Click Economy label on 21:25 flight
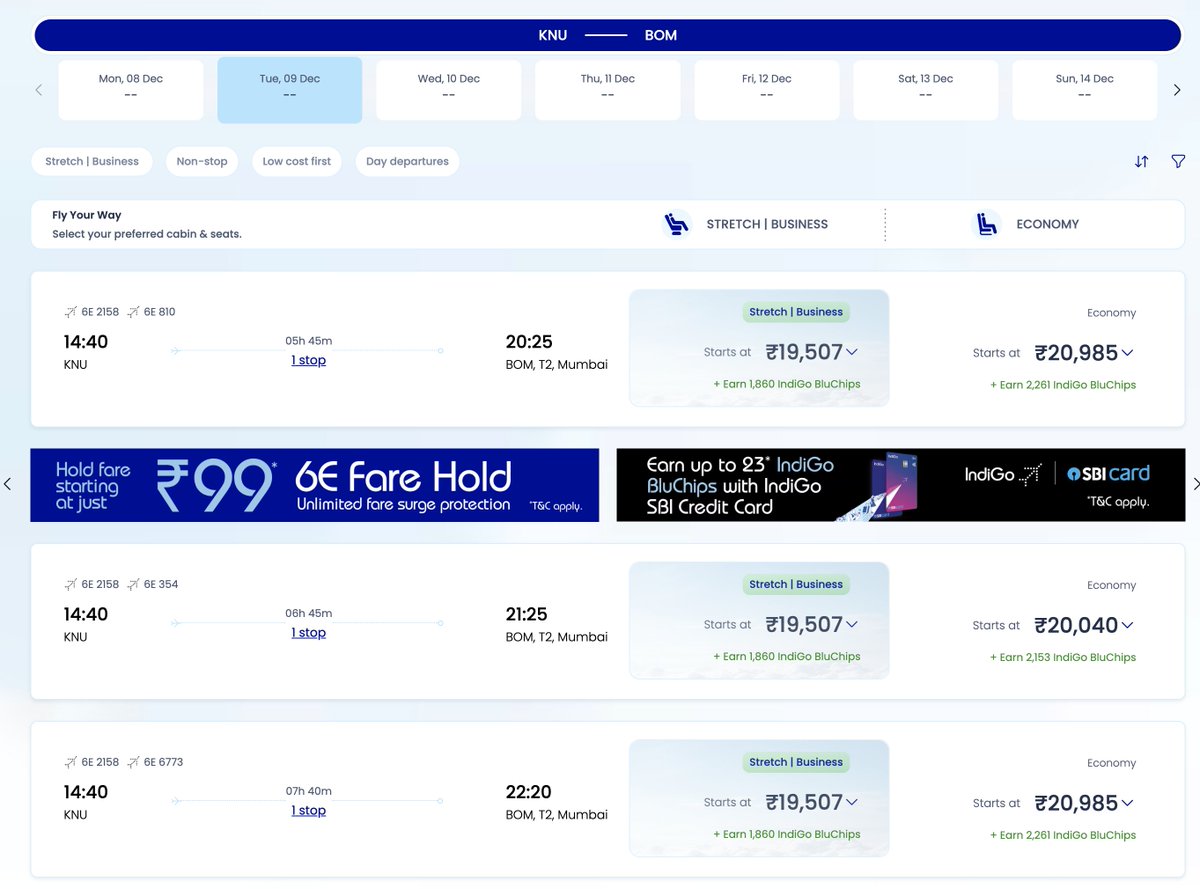Viewport: 1200px width, 889px height. click(x=1111, y=585)
